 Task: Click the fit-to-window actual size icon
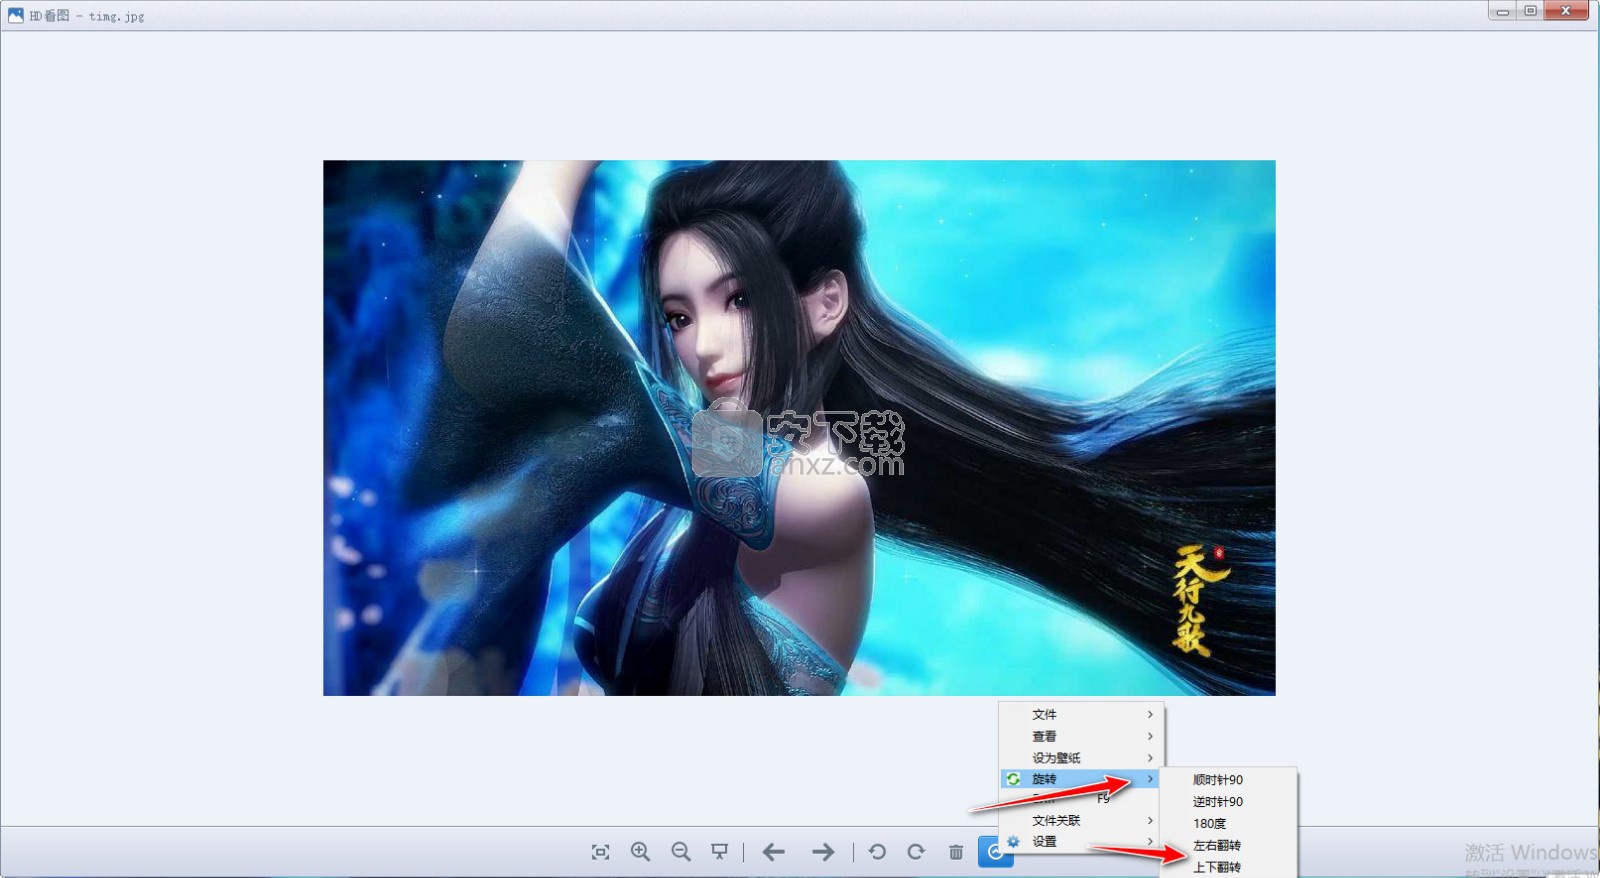(x=600, y=852)
